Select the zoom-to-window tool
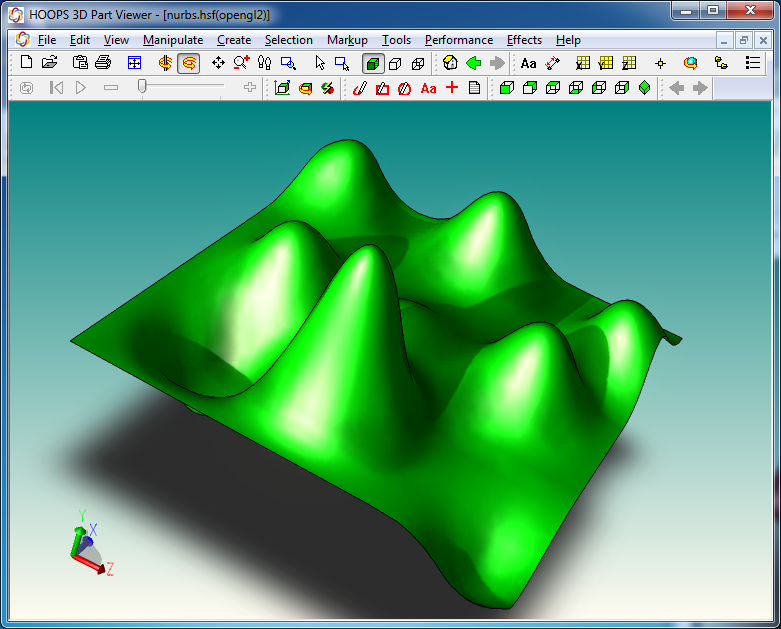The image size is (781, 629). coord(288,63)
